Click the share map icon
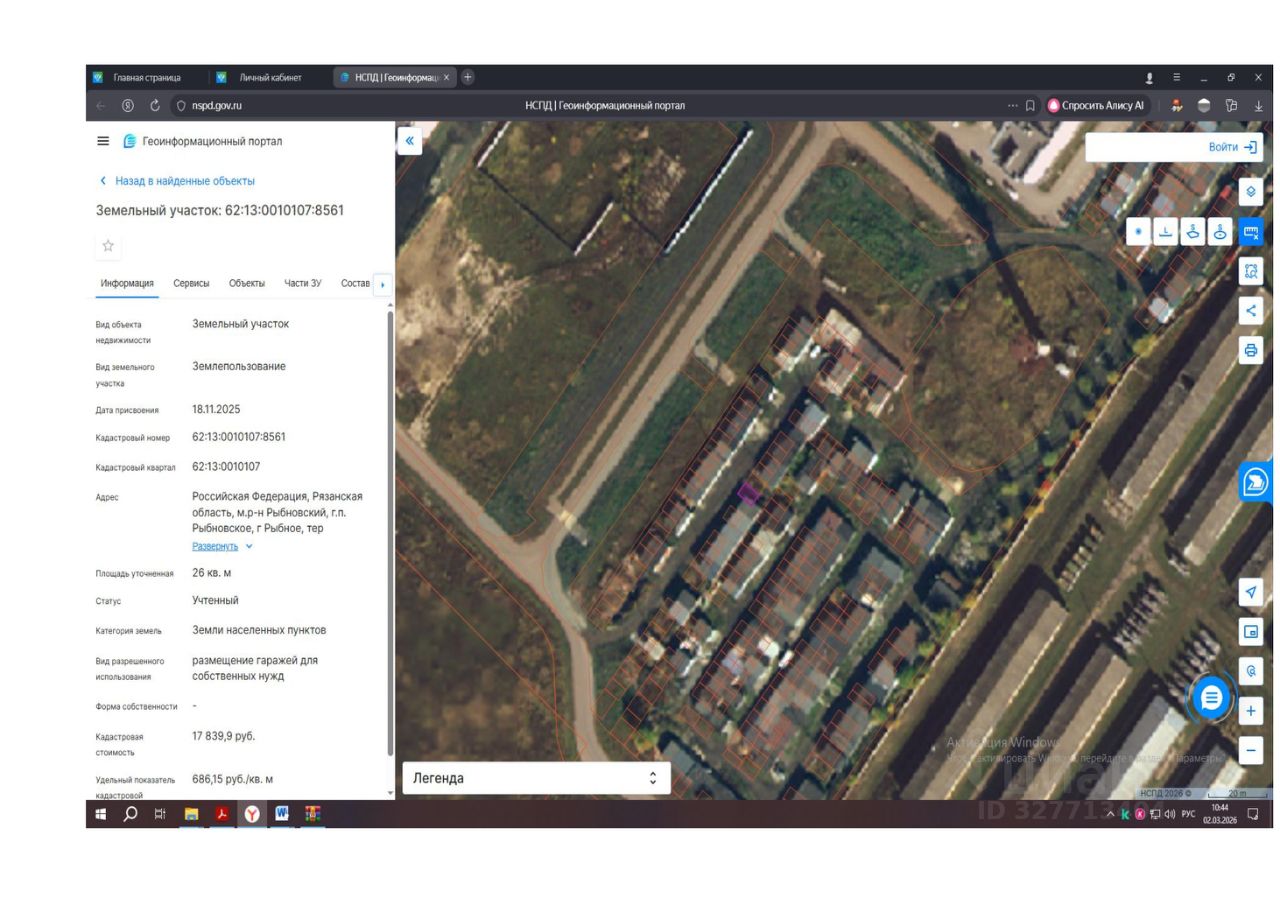 click(1251, 310)
